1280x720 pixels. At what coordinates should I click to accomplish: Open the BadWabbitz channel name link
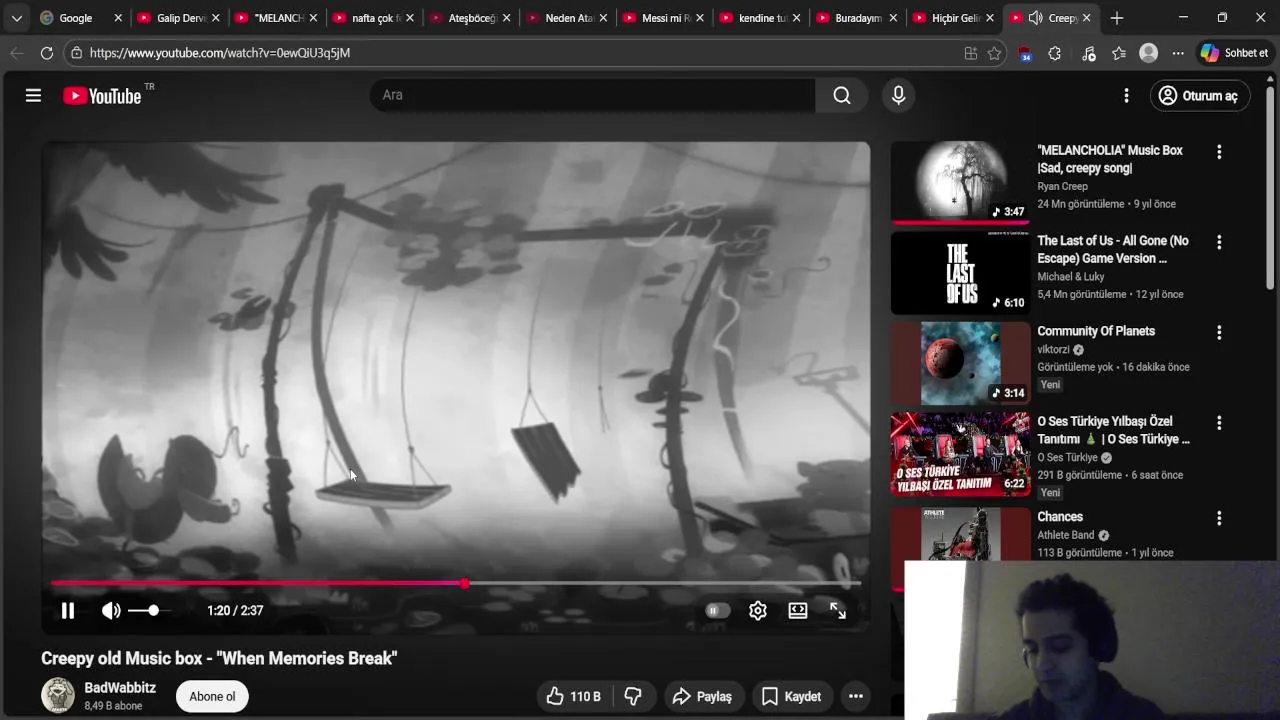click(x=120, y=688)
